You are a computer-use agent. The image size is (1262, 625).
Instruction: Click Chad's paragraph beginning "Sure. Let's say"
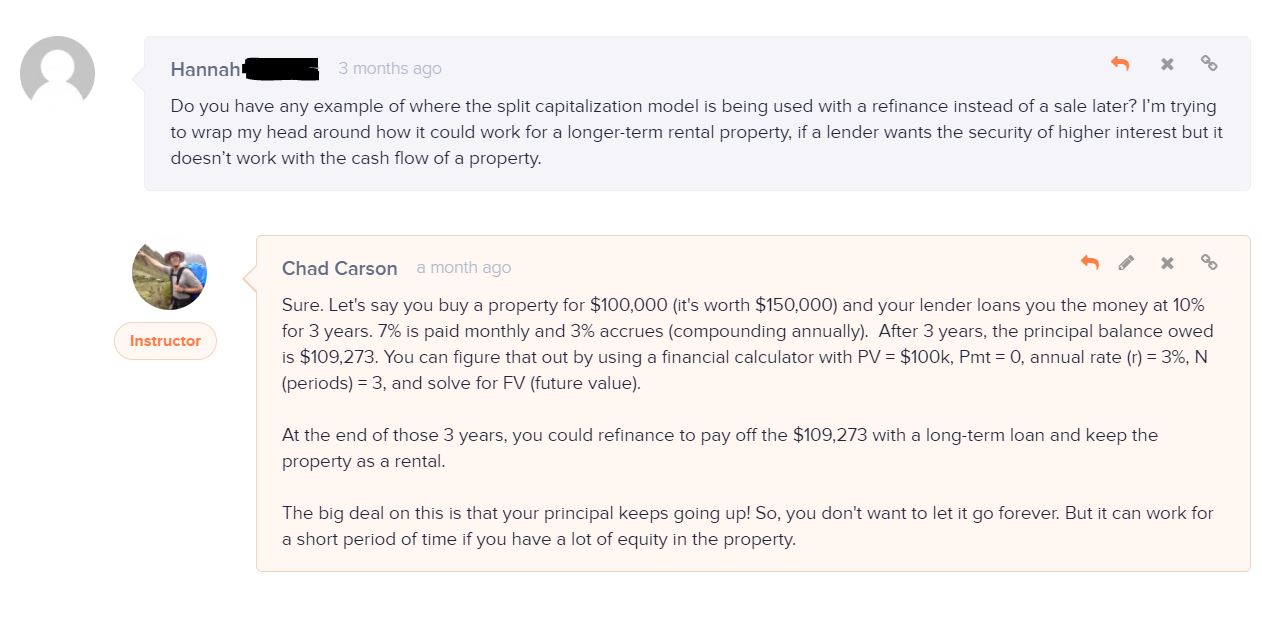point(748,344)
